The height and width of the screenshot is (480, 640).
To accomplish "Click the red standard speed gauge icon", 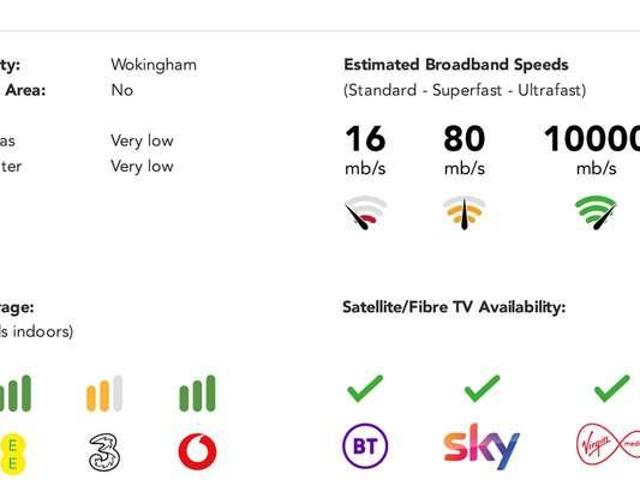I will pos(365,213).
